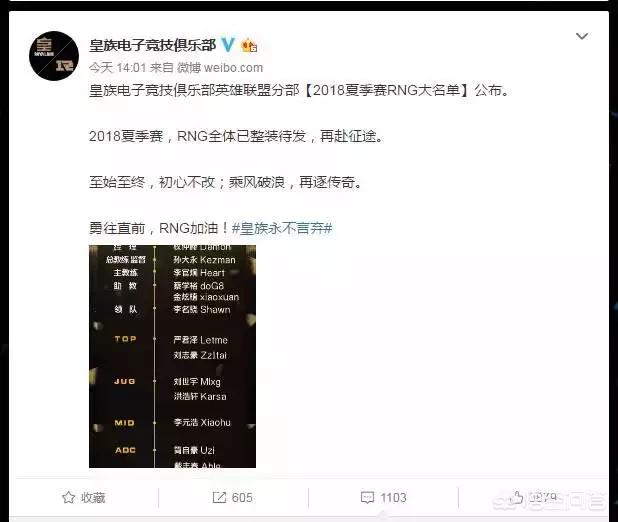Open the 1103 comments count

click(x=393, y=498)
